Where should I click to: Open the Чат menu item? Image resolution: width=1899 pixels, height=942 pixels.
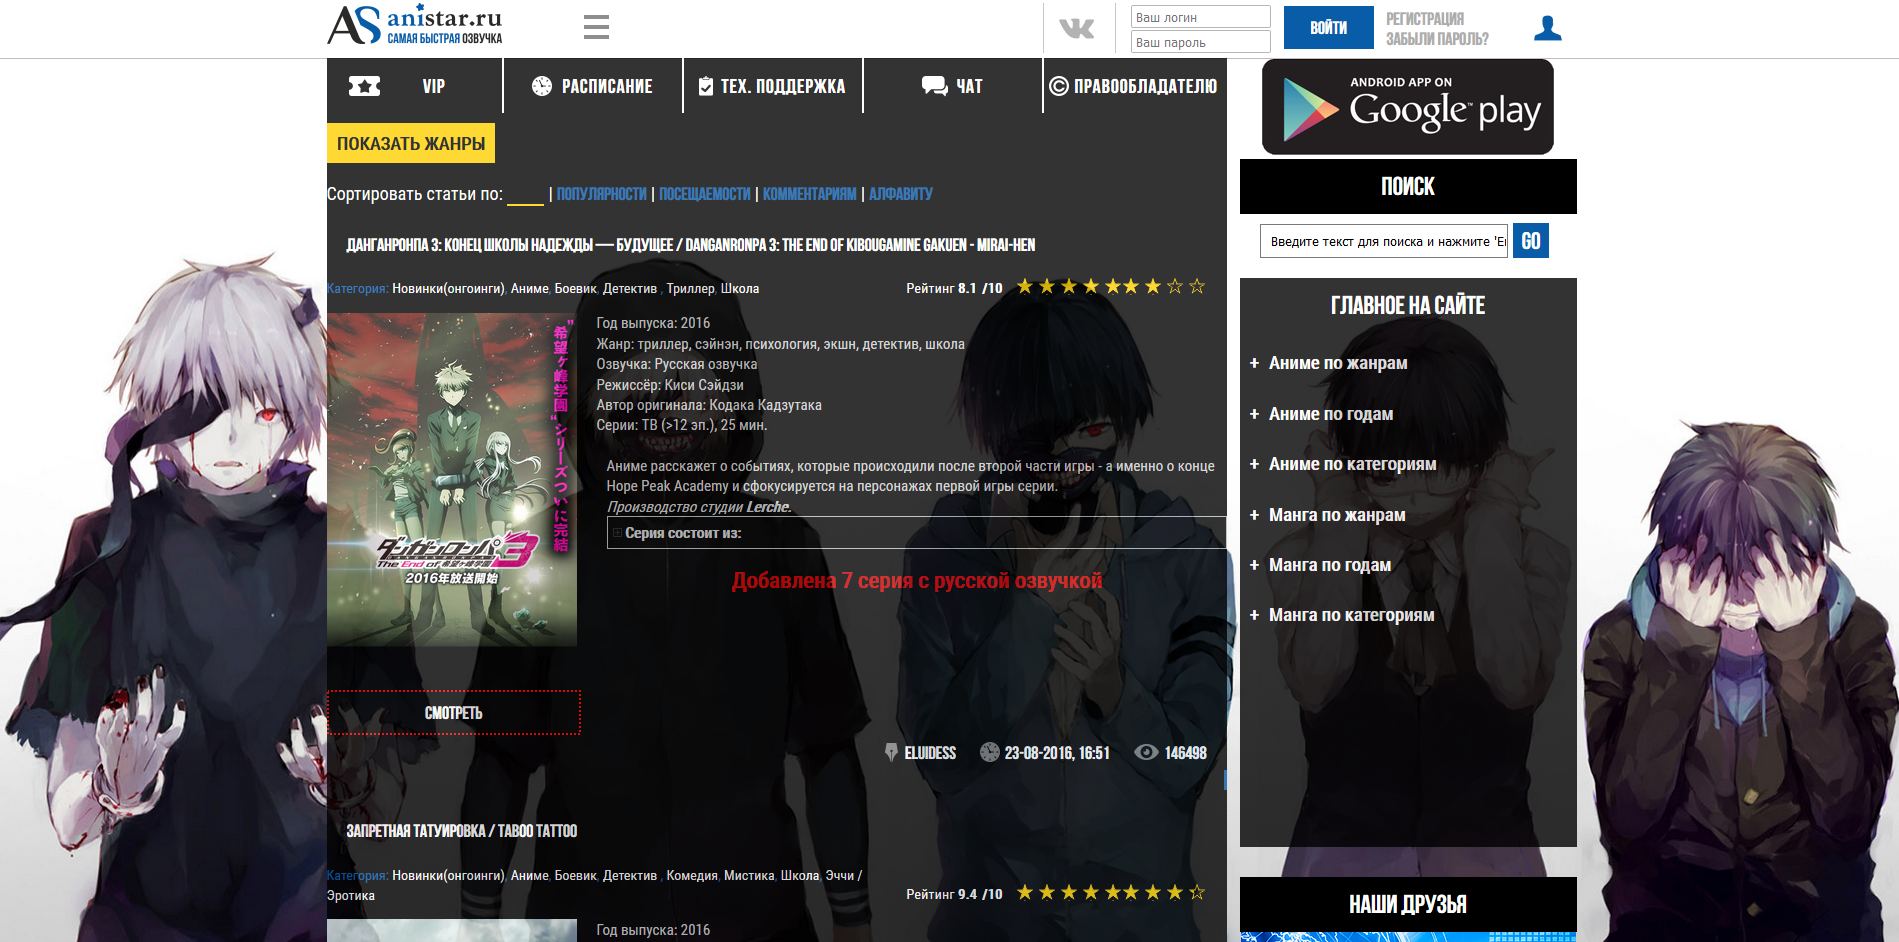pyautogui.click(x=953, y=85)
